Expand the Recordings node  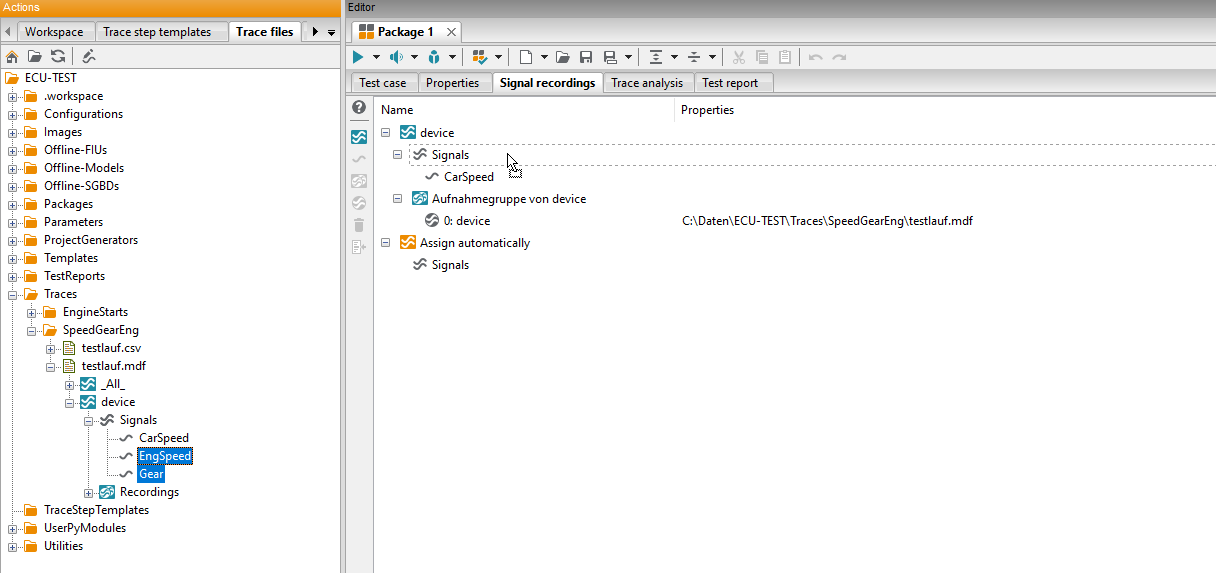[89, 492]
